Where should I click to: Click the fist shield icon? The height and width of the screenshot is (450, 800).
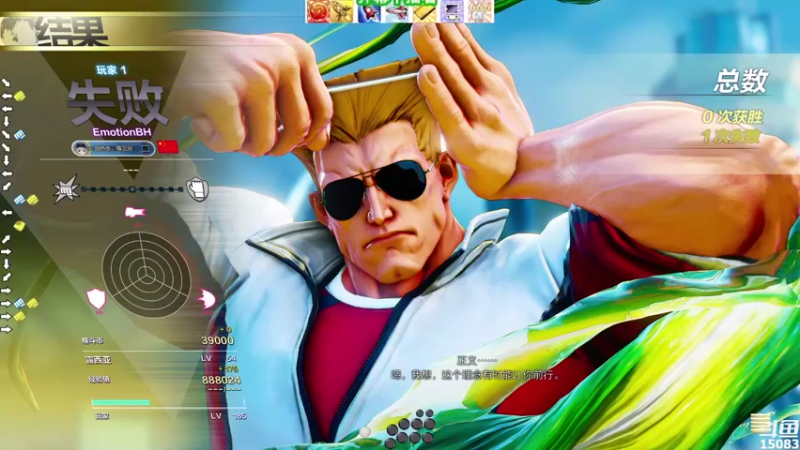[x=197, y=189]
